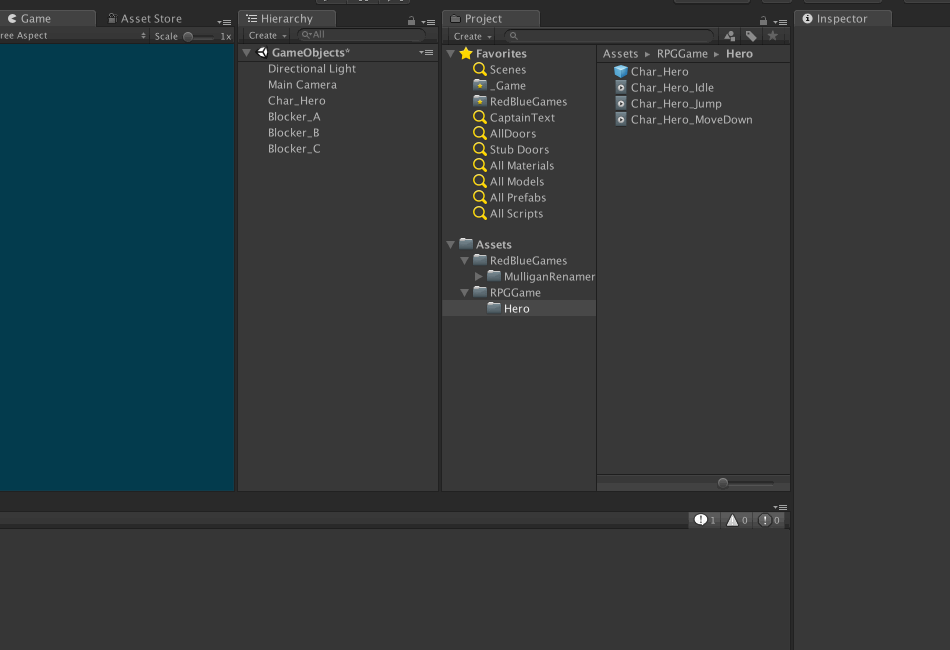The width and height of the screenshot is (950, 650).
Task: Click the All Scripts favorite search icon
Action: coord(479,213)
